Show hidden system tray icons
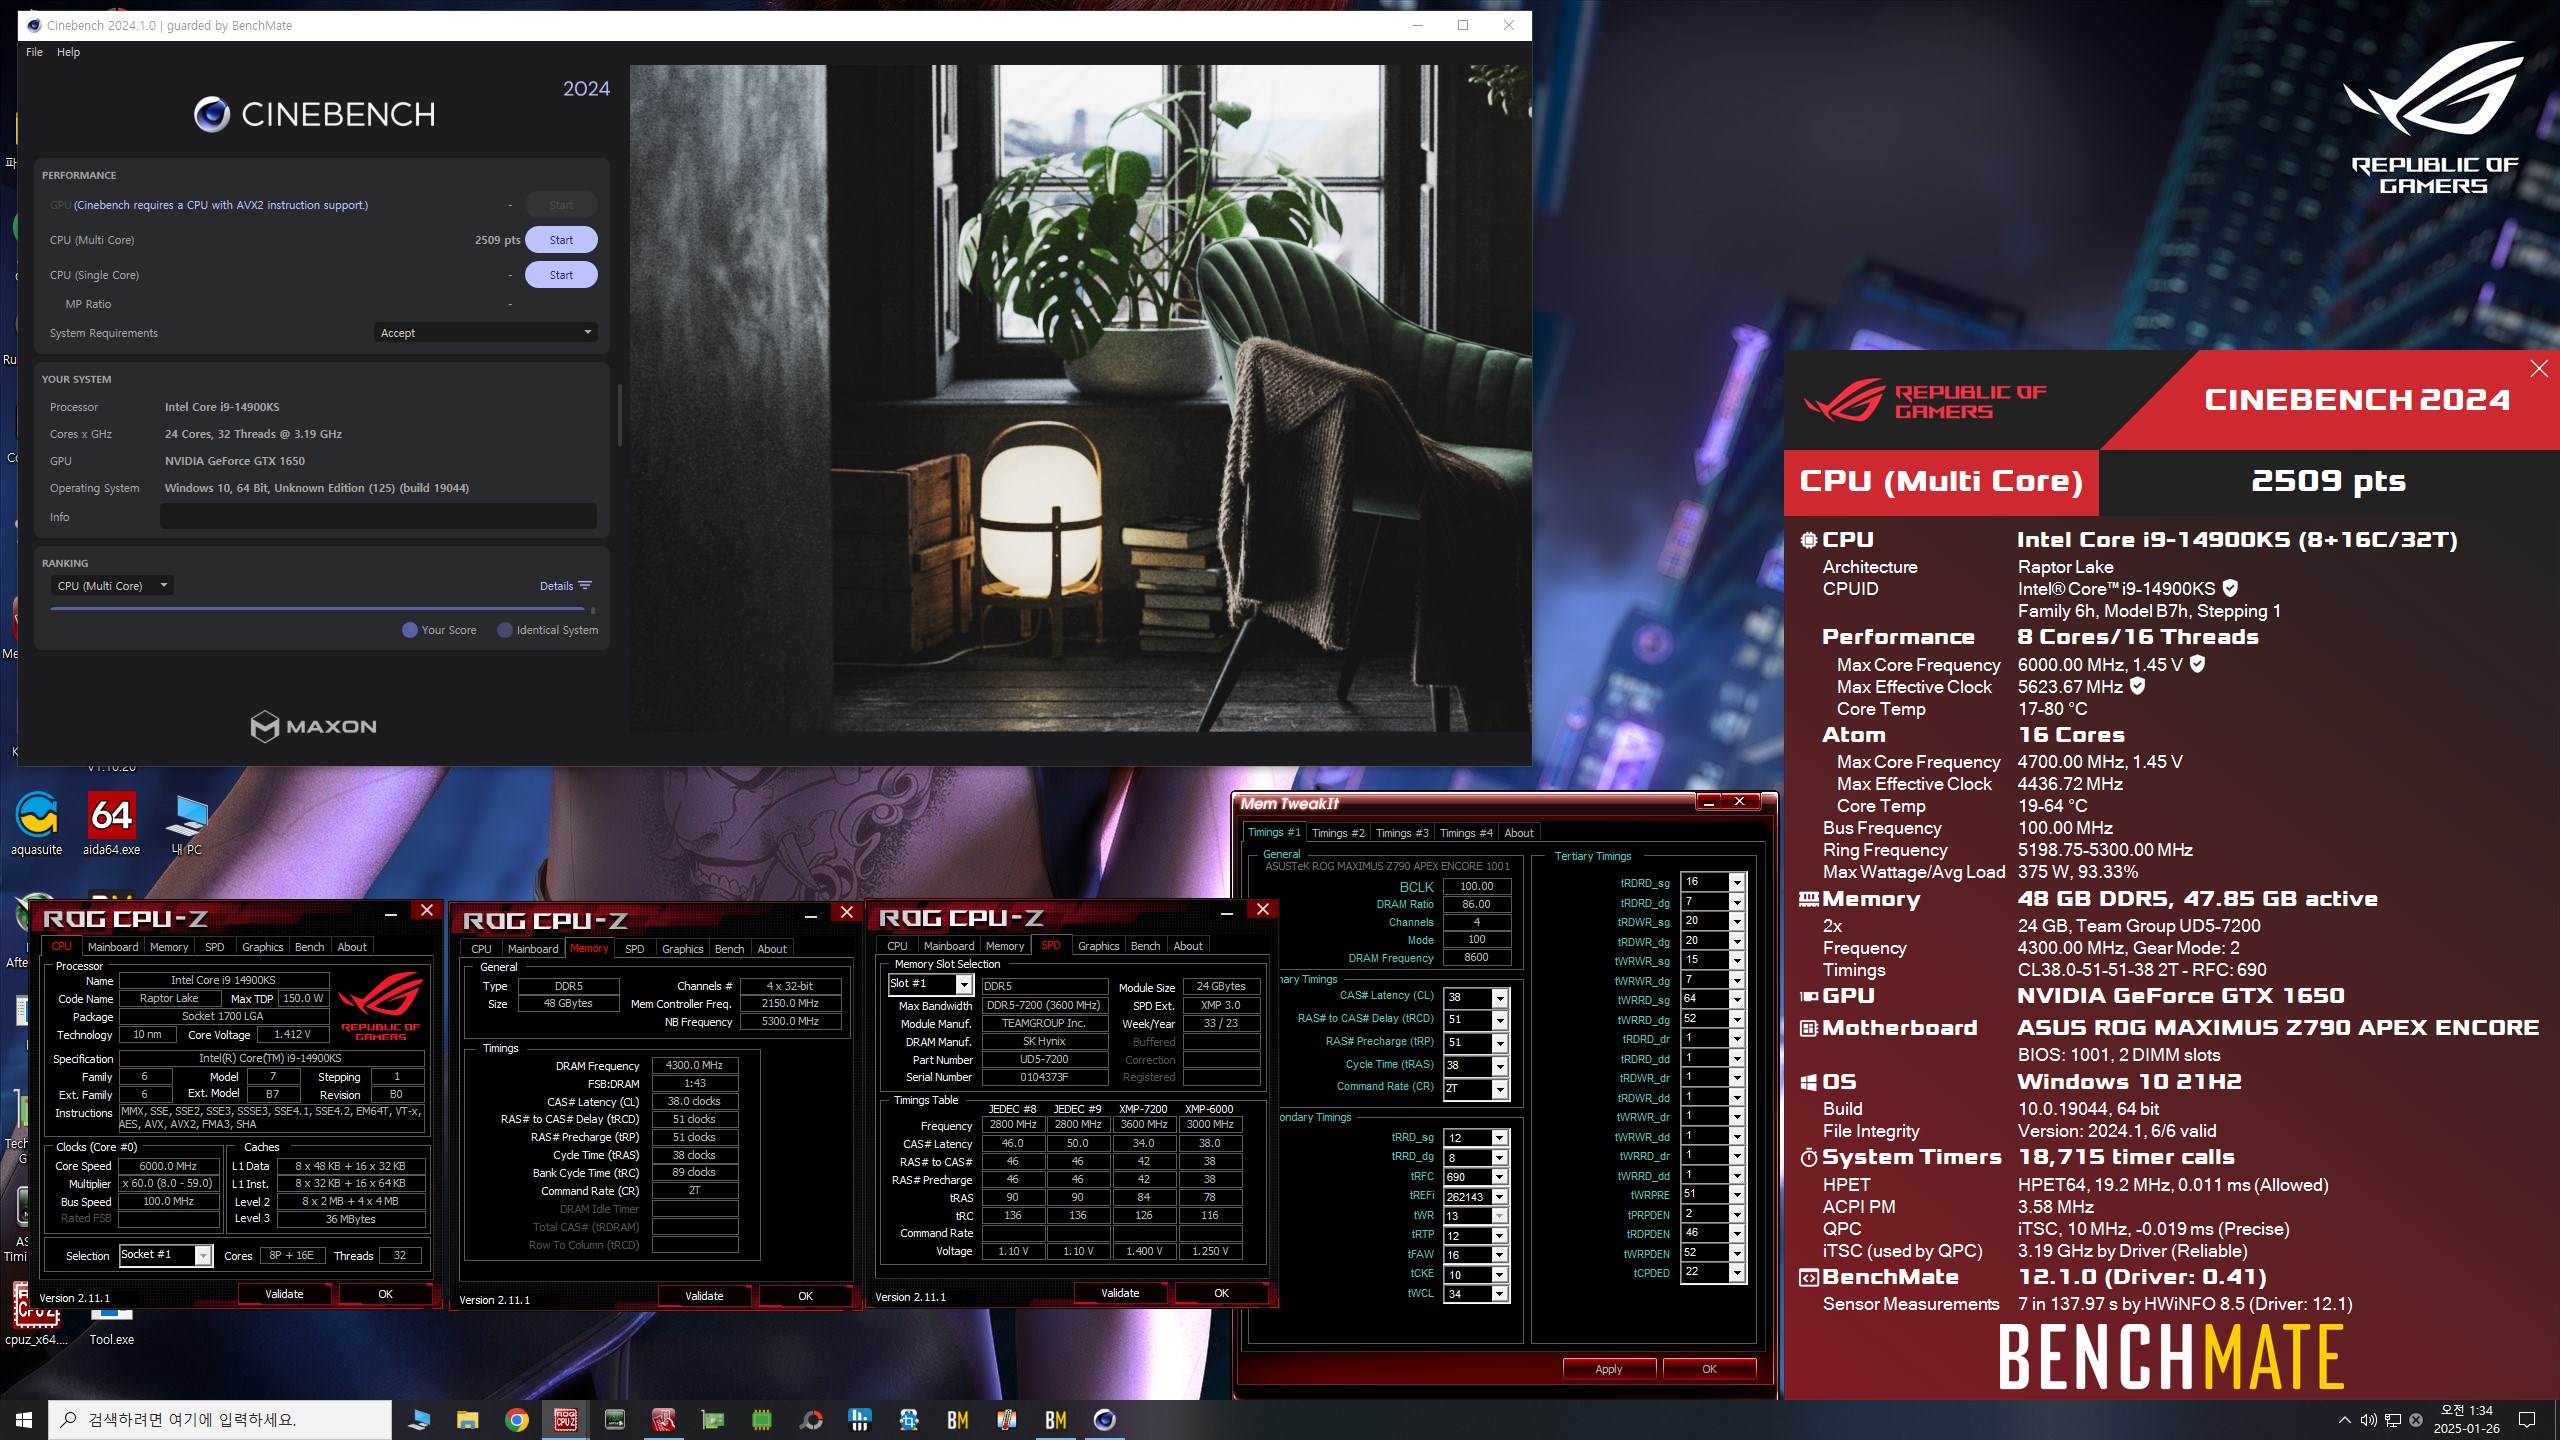 pos(2344,1420)
